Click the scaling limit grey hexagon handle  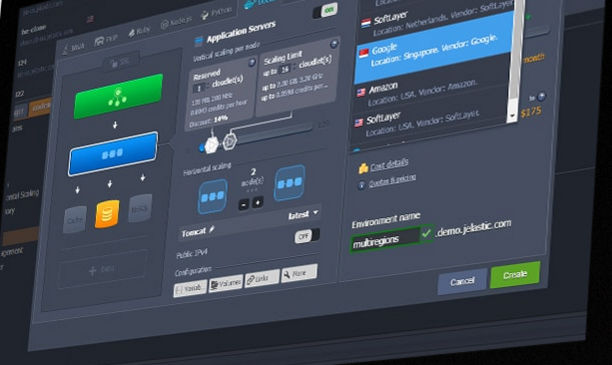tap(230, 142)
